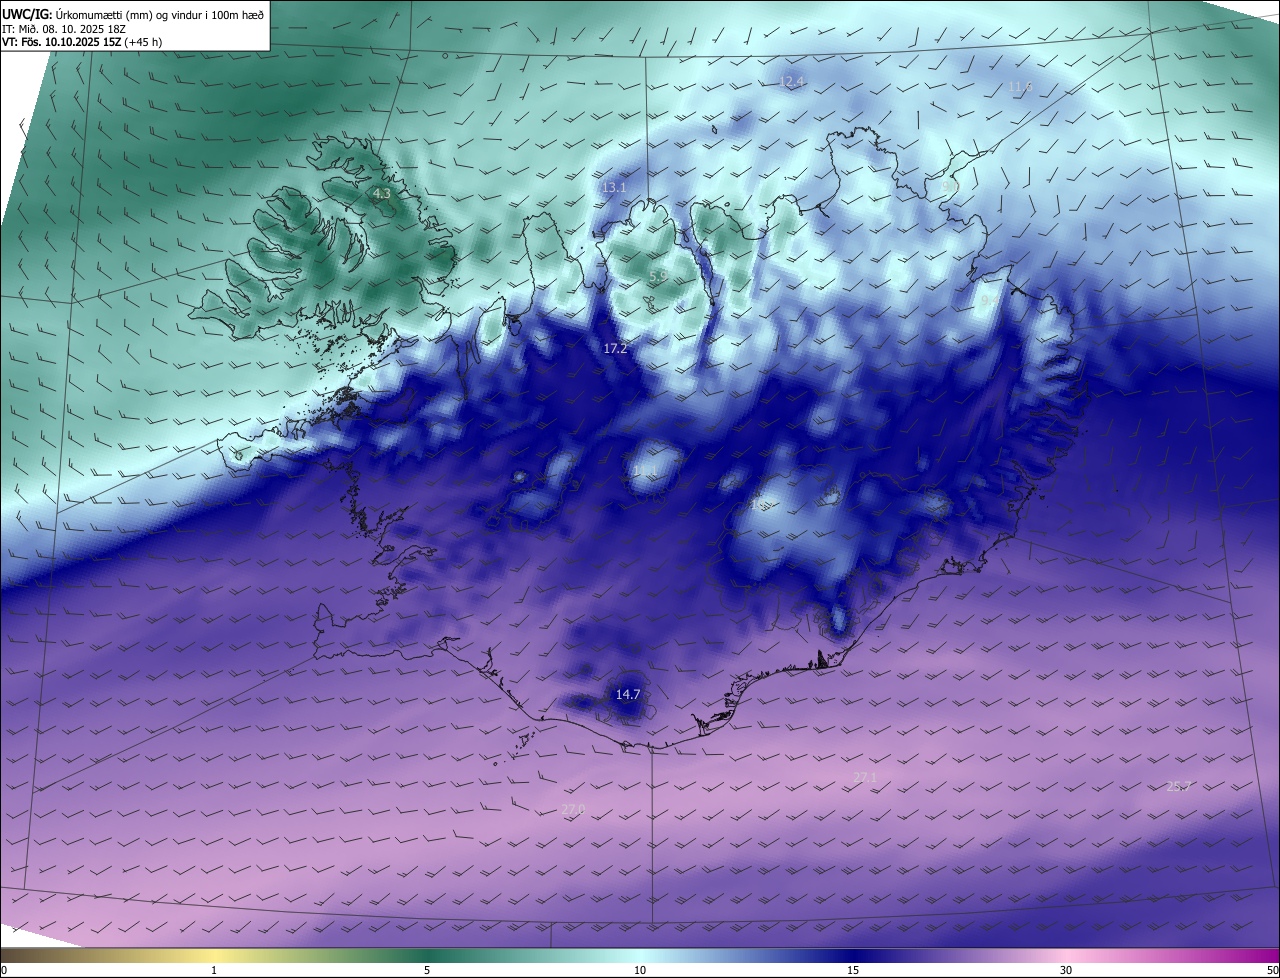Click the colorbar tick label '50'
The image size is (1280, 978).
[x=1272, y=970]
